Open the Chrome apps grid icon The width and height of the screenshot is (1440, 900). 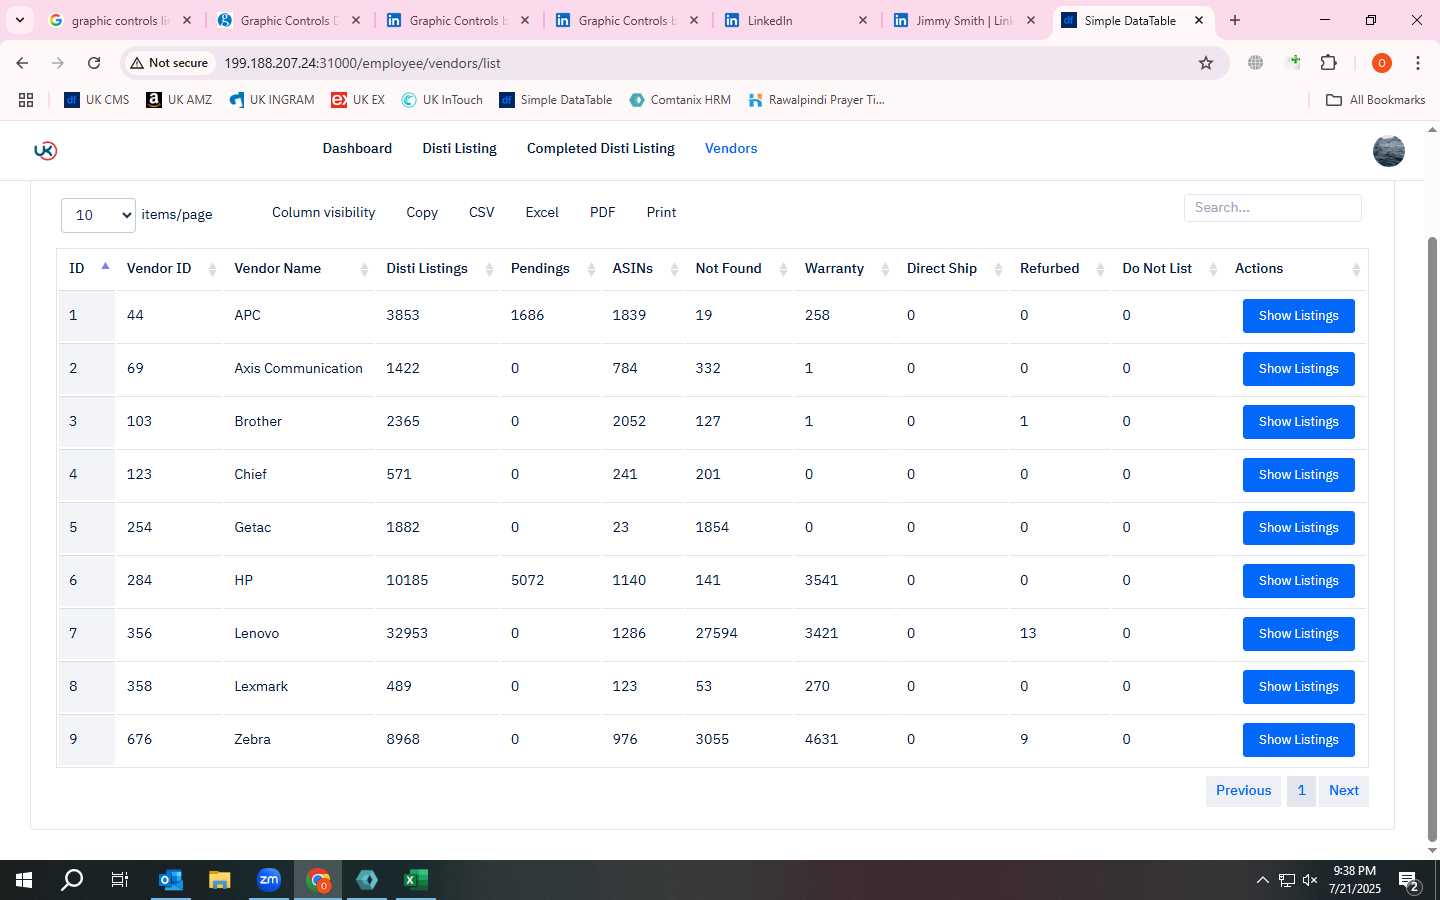click(26, 100)
